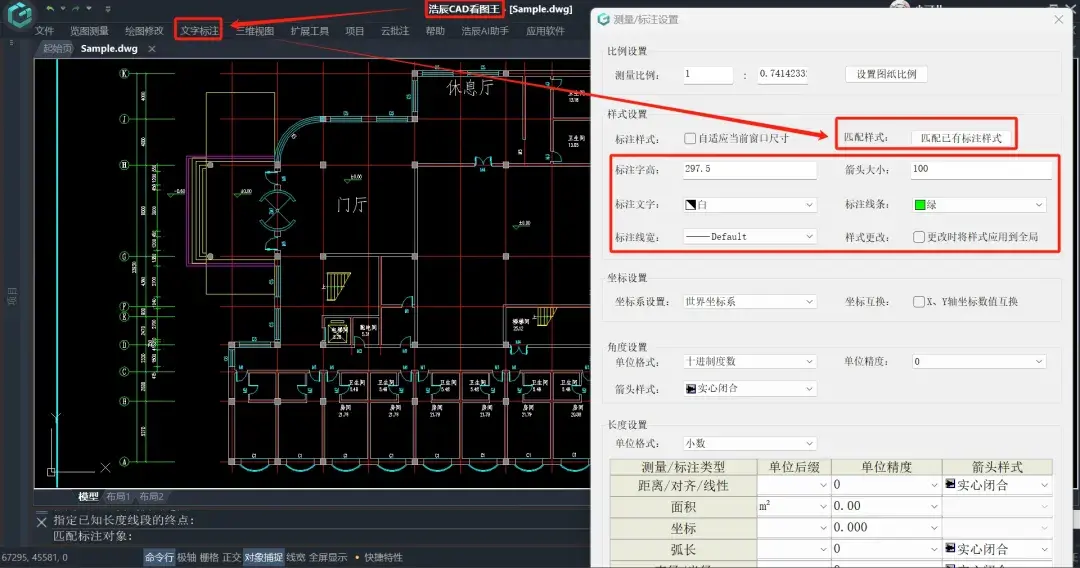1080x568 pixels.
Task: Select the Sample.dwg document tab
Action: click(x=109, y=48)
